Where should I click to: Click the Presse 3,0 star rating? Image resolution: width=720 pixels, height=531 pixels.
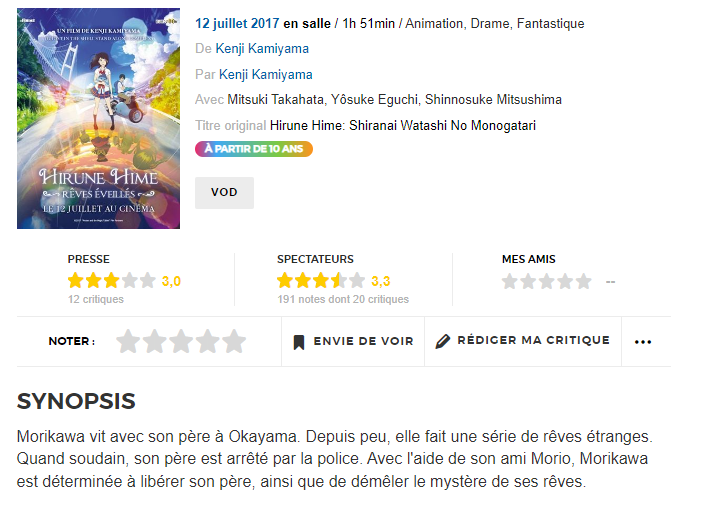coord(124,281)
